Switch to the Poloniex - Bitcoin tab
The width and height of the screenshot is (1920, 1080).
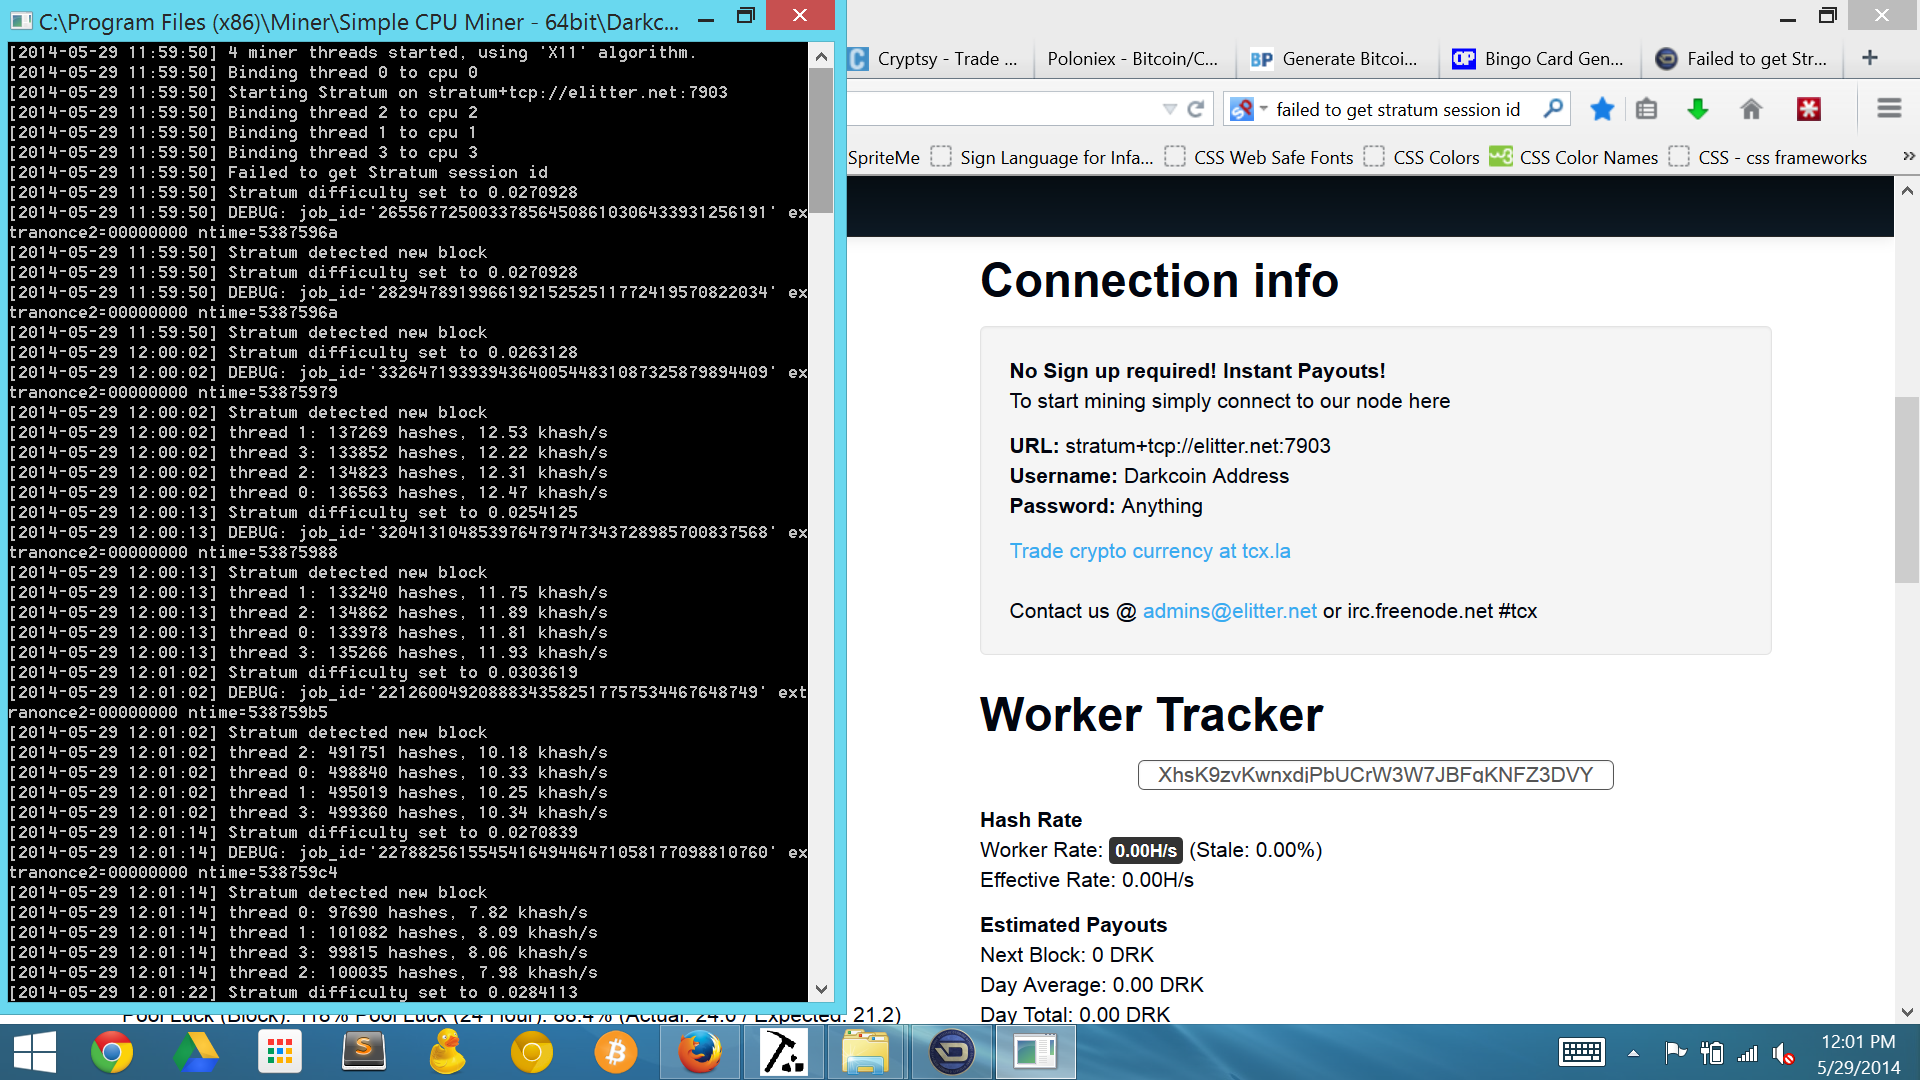1132,59
